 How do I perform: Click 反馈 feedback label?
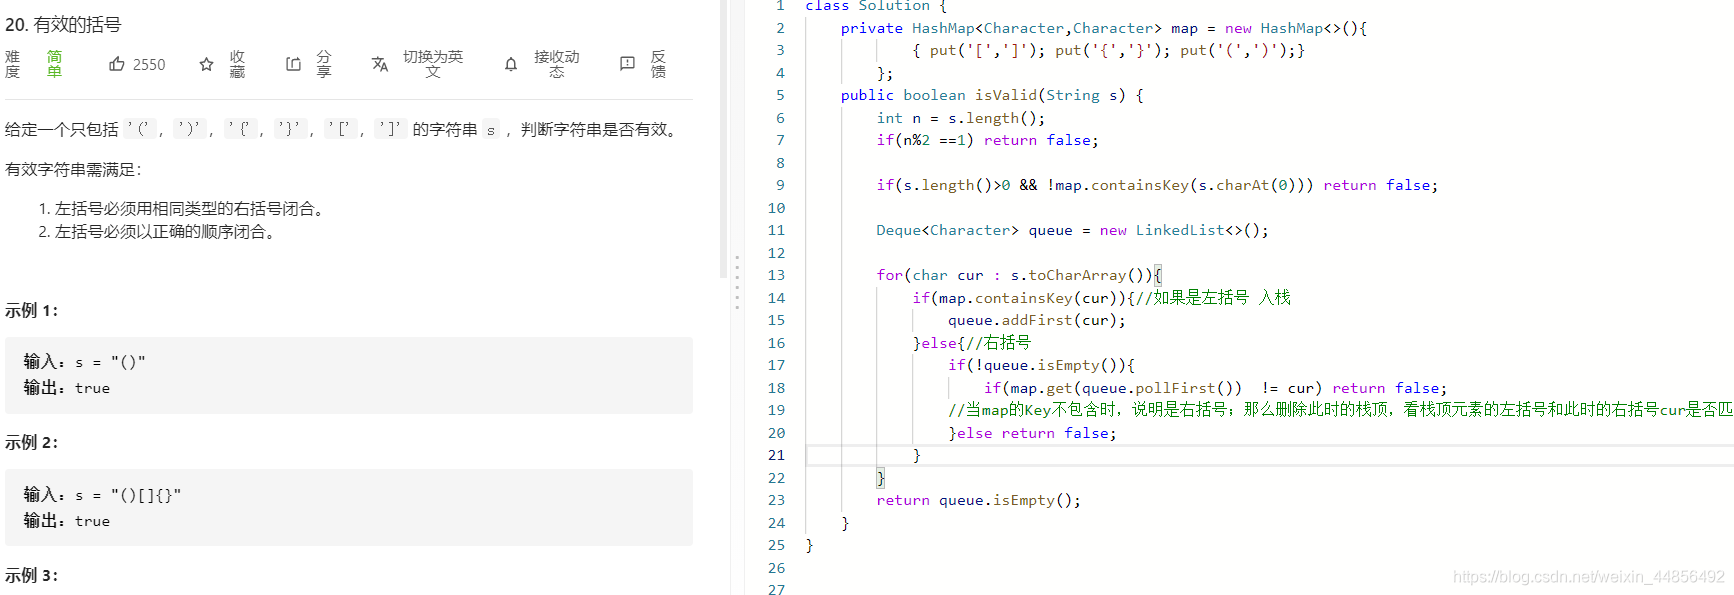(658, 64)
